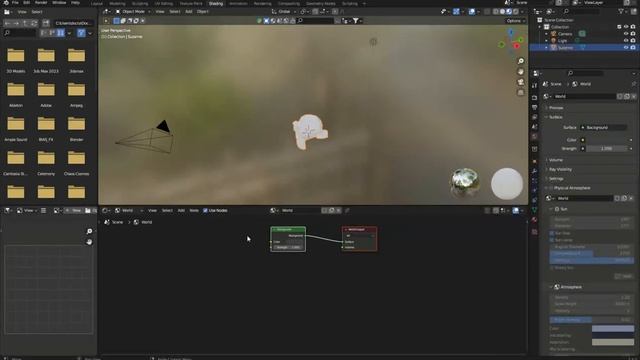Open the Modifier wrench properties tab
The width and height of the screenshot is (640, 360).
(534, 171)
